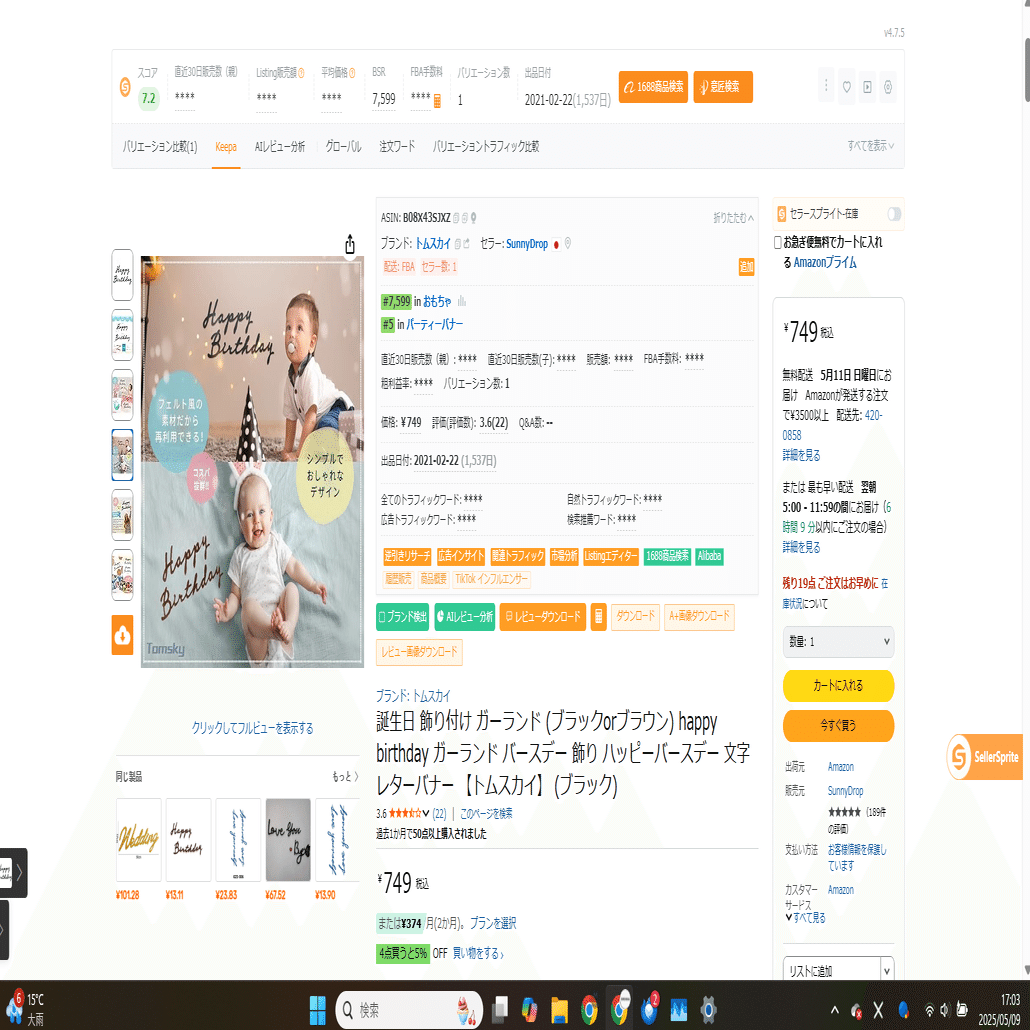Click the lightbulb icon next to ASIN
The width and height of the screenshot is (1030, 1030).
(x=473, y=217)
